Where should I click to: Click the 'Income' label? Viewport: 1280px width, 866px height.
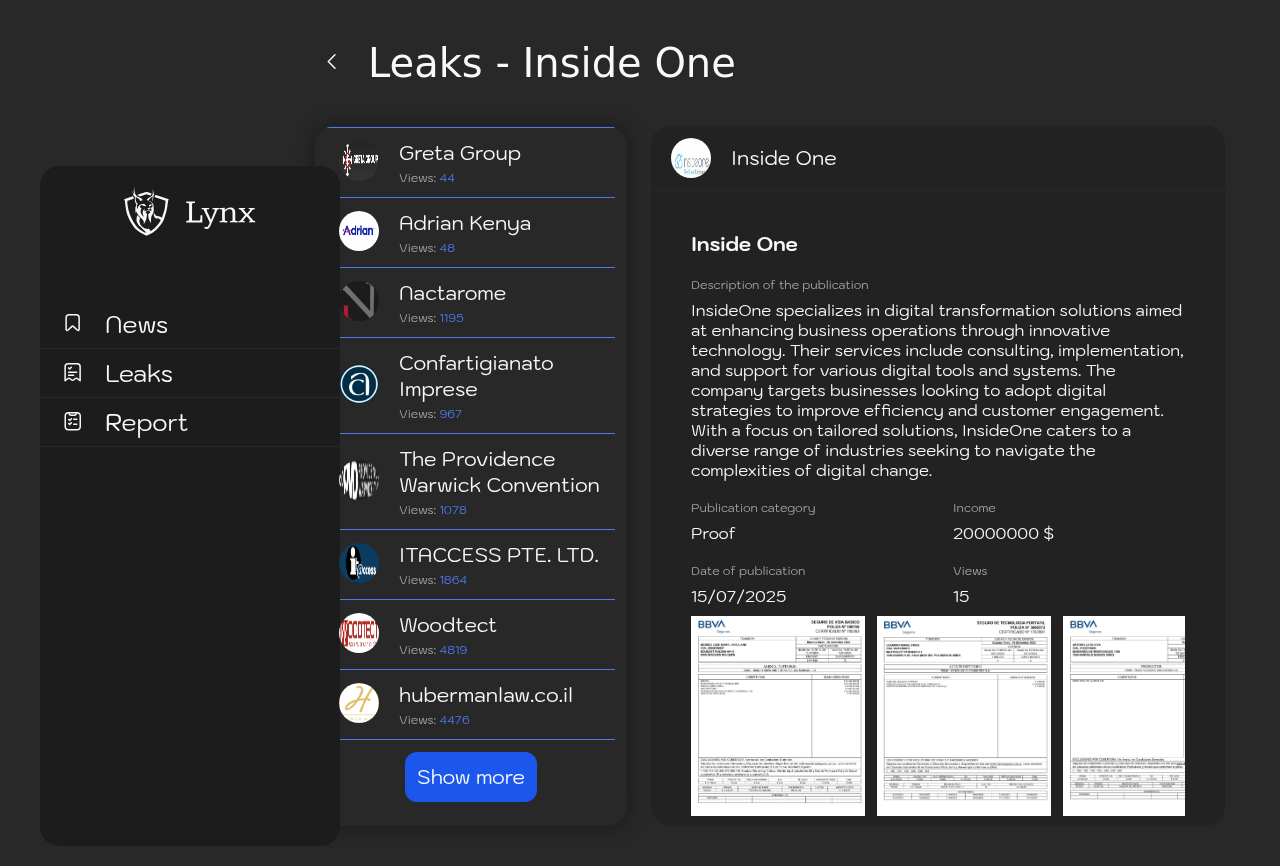[974, 508]
